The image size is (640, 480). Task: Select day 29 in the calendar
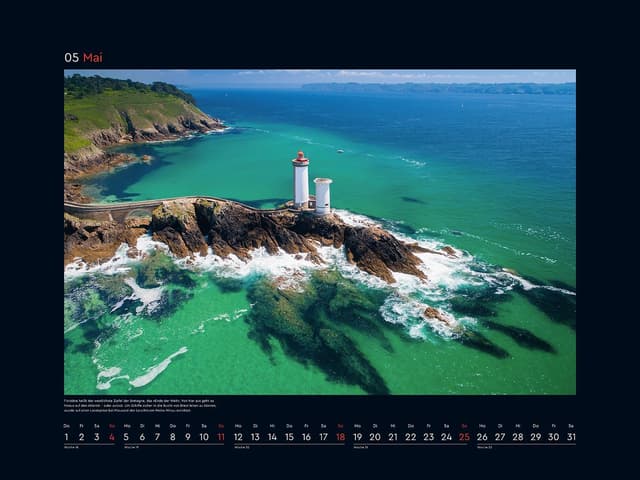536,437
